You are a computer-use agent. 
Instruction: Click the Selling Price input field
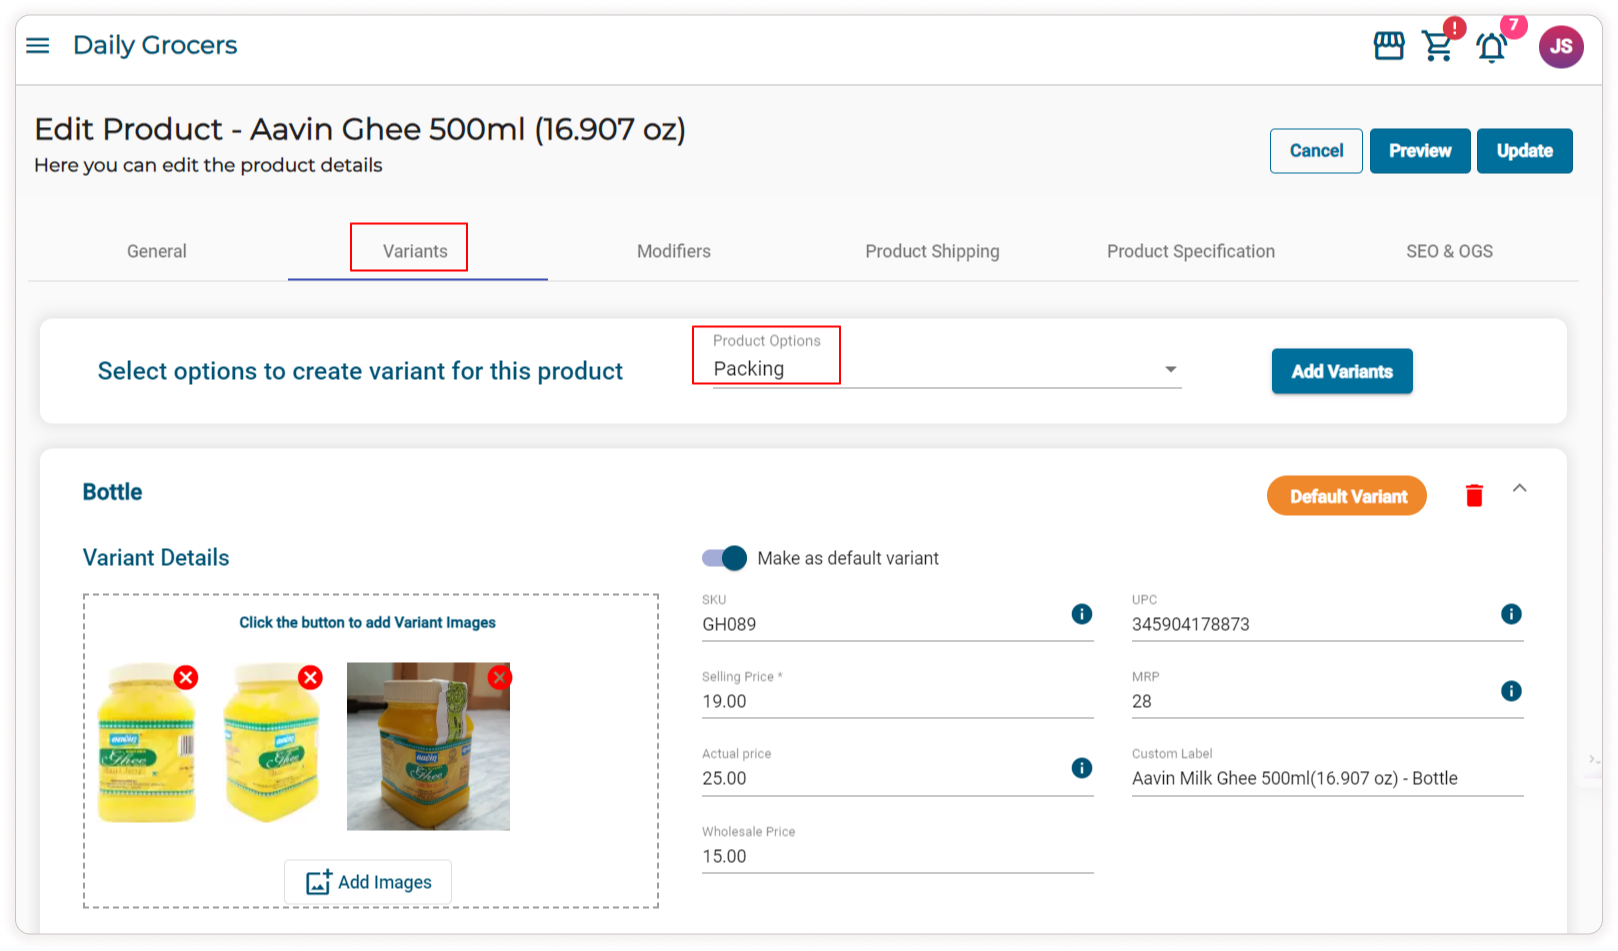click(896, 701)
